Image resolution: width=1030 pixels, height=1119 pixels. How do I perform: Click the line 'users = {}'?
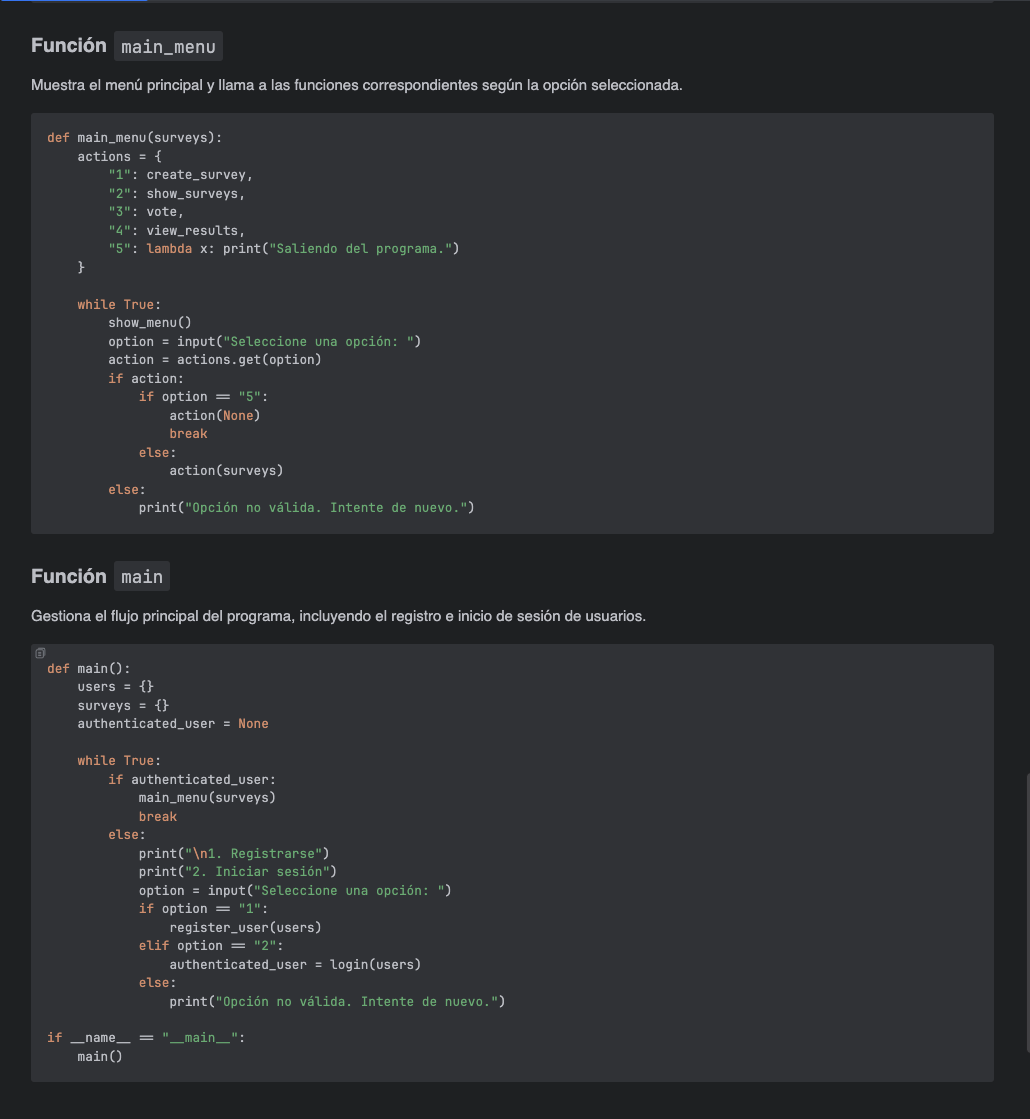(x=116, y=687)
